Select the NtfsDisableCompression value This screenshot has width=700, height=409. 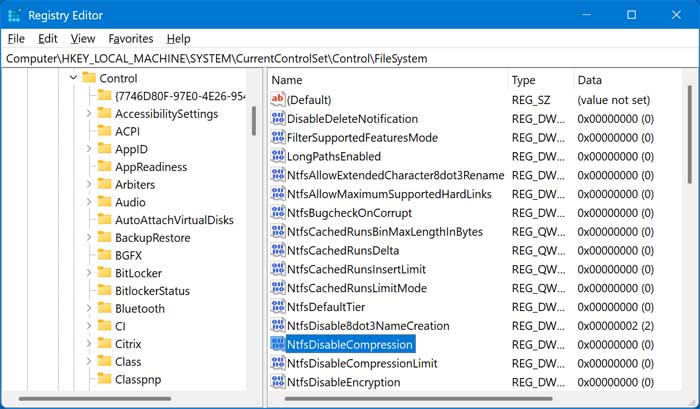pyautogui.click(x=350, y=344)
